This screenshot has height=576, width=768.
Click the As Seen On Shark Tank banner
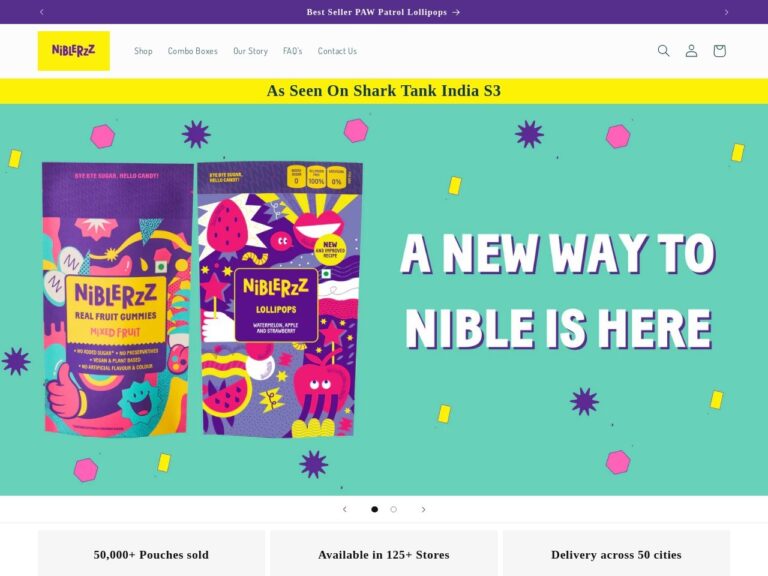point(384,91)
